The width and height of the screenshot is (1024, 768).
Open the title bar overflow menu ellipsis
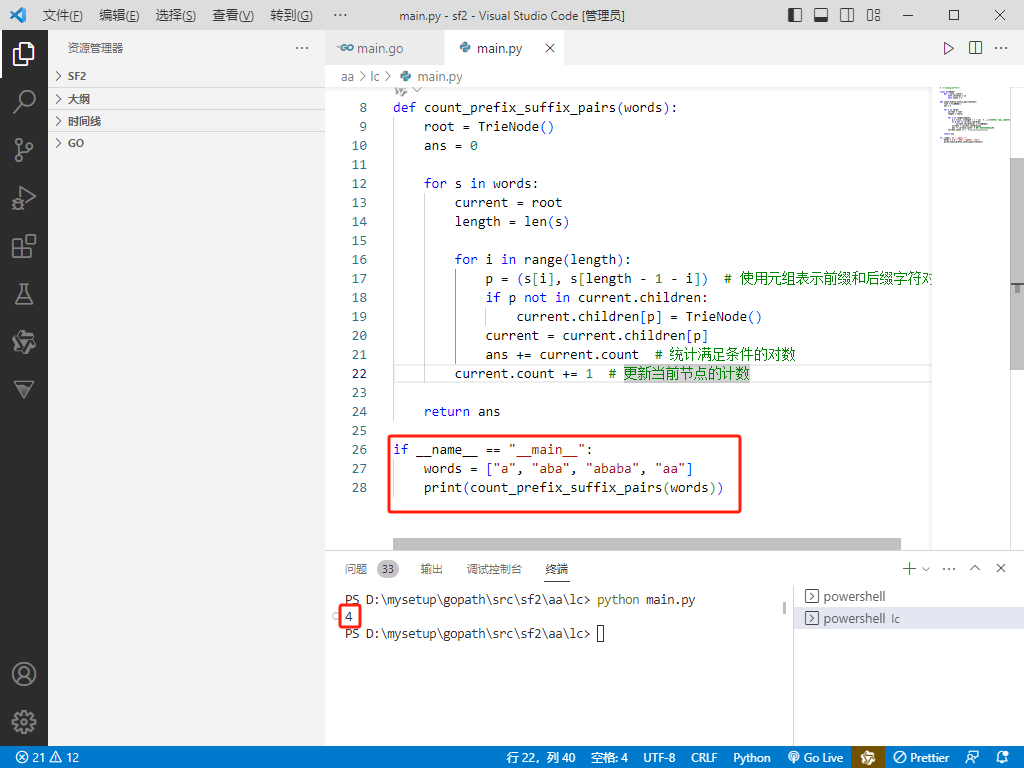(x=340, y=15)
